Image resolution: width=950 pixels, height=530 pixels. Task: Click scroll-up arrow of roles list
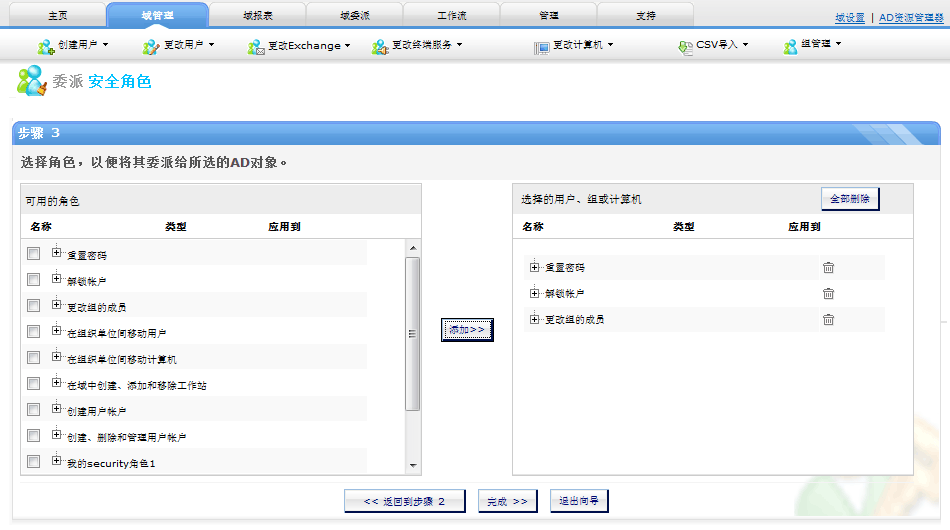tap(413, 248)
